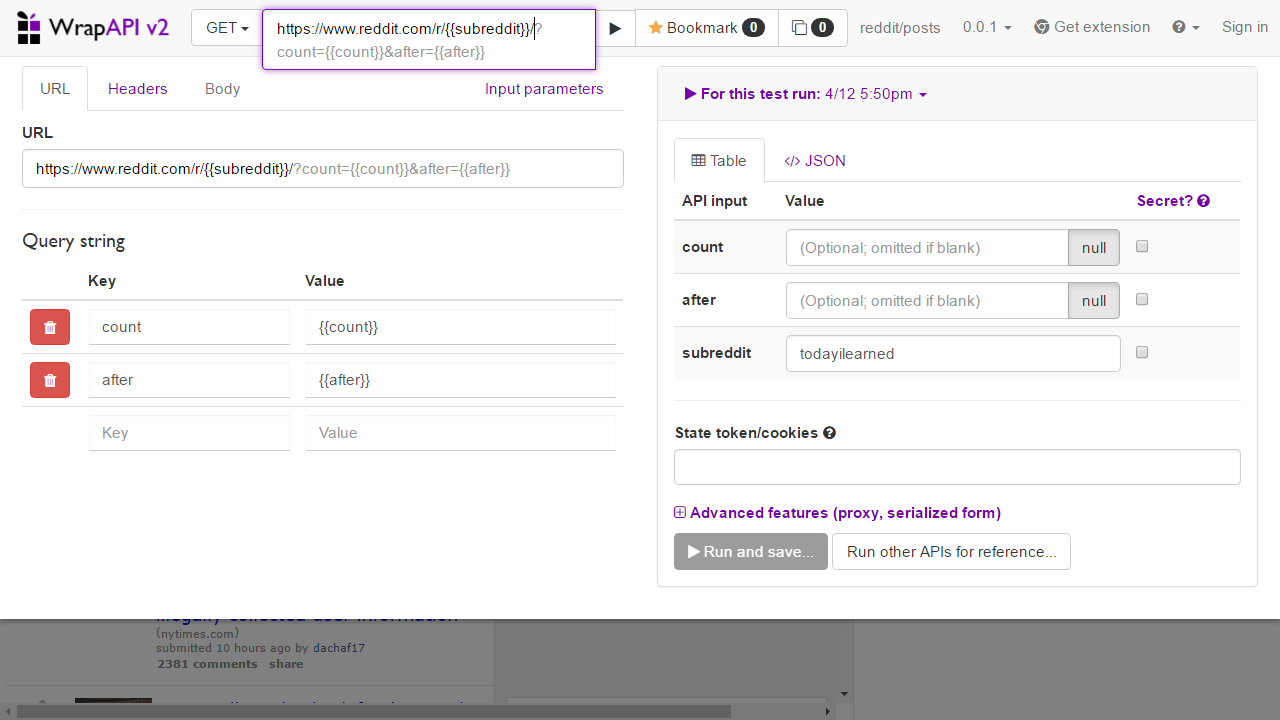This screenshot has height=720, width=1280.
Task: Click the vertical scrollbar down arrow
Action: pos(845,693)
